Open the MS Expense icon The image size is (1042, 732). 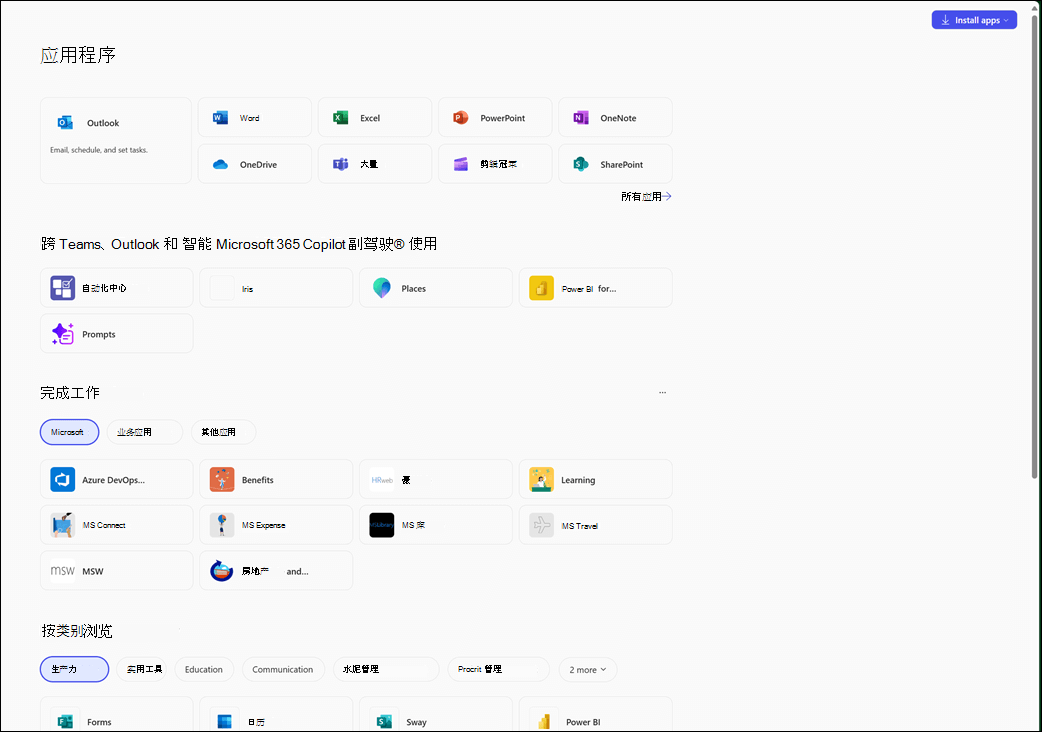pyautogui.click(x=222, y=525)
